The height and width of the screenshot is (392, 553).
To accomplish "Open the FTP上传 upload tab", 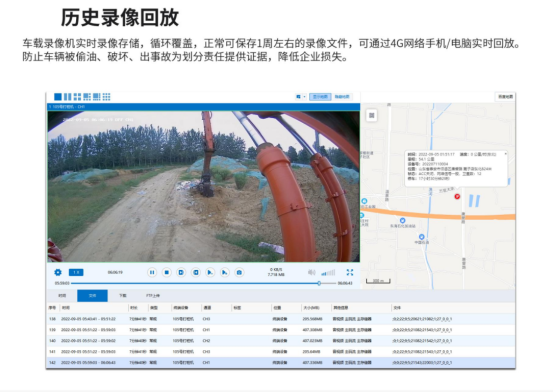I will (153, 296).
